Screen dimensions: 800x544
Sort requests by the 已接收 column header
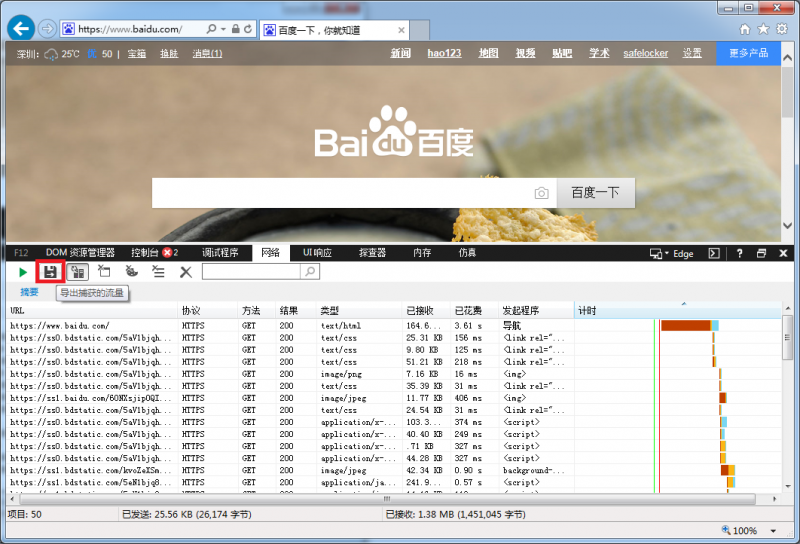click(x=424, y=311)
